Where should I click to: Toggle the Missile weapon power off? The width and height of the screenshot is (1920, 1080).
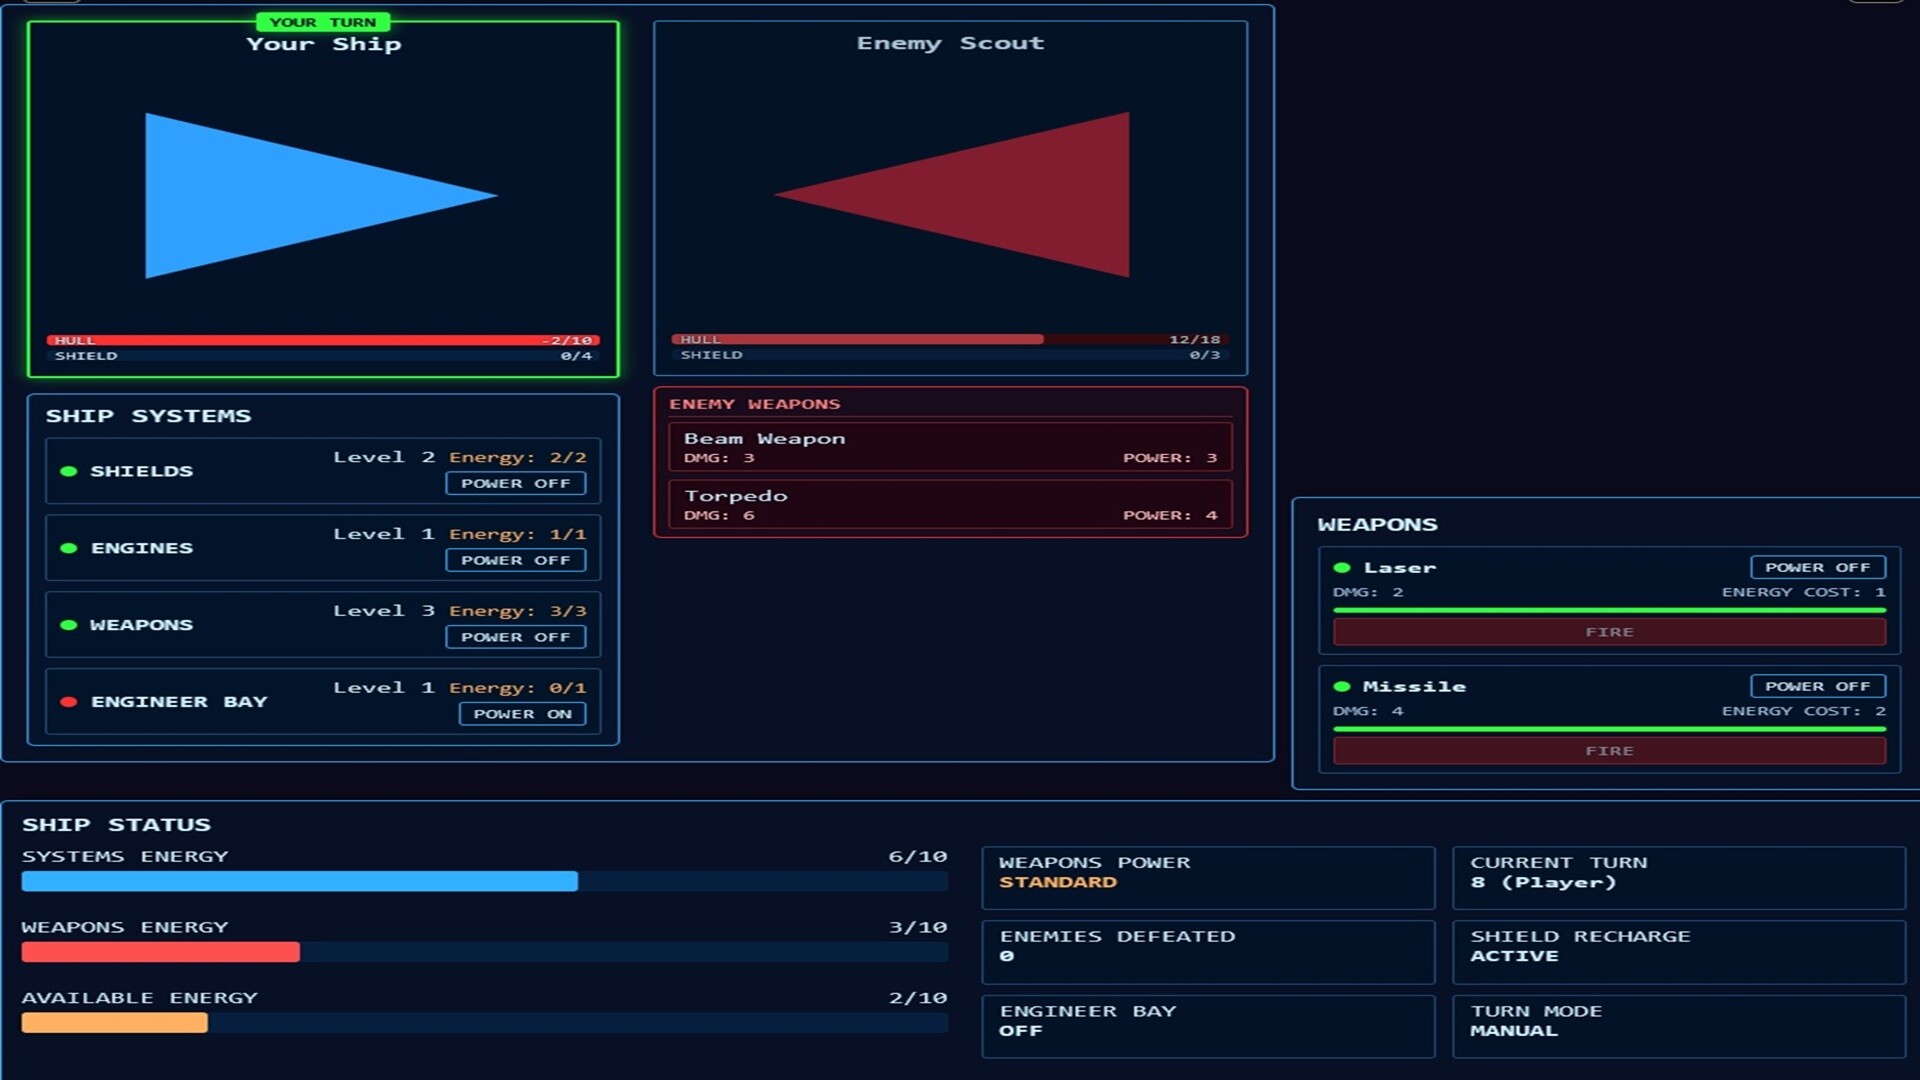click(1817, 686)
